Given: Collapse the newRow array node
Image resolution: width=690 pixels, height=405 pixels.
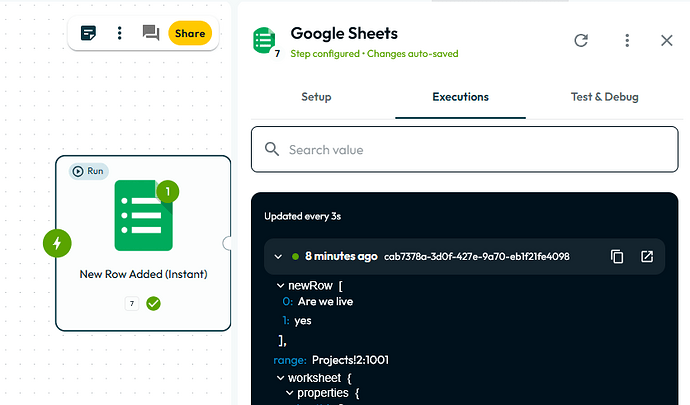Looking at the screenshot, I should [x=280, y=286].
